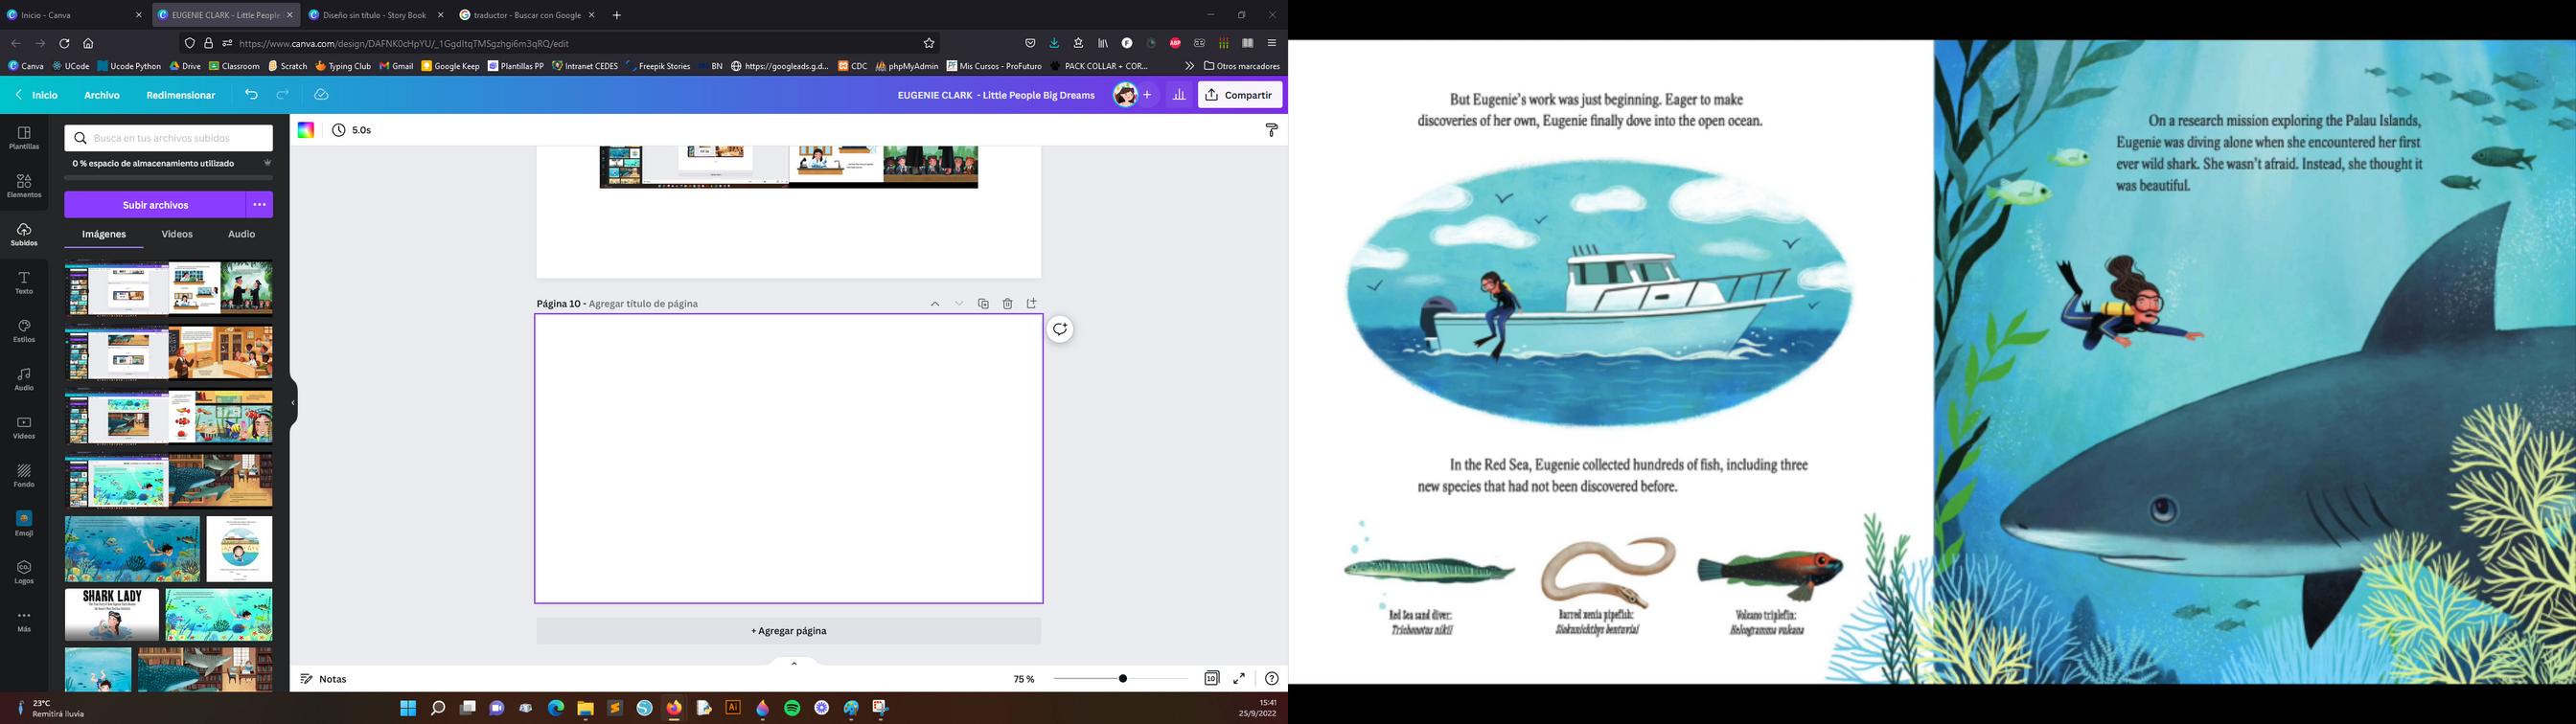Open the statistics chart icon in header

pos(1179,95)
